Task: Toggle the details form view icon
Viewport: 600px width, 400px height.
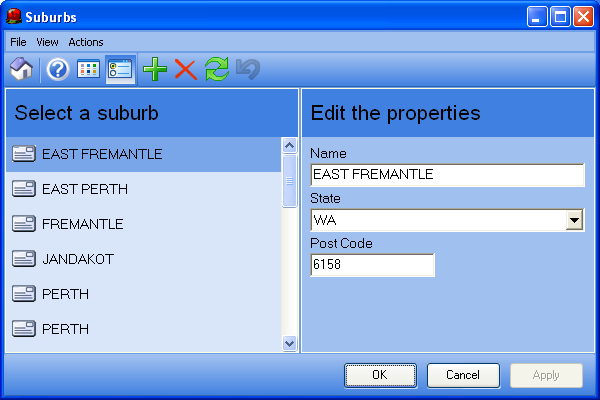Action: point(120,69)
